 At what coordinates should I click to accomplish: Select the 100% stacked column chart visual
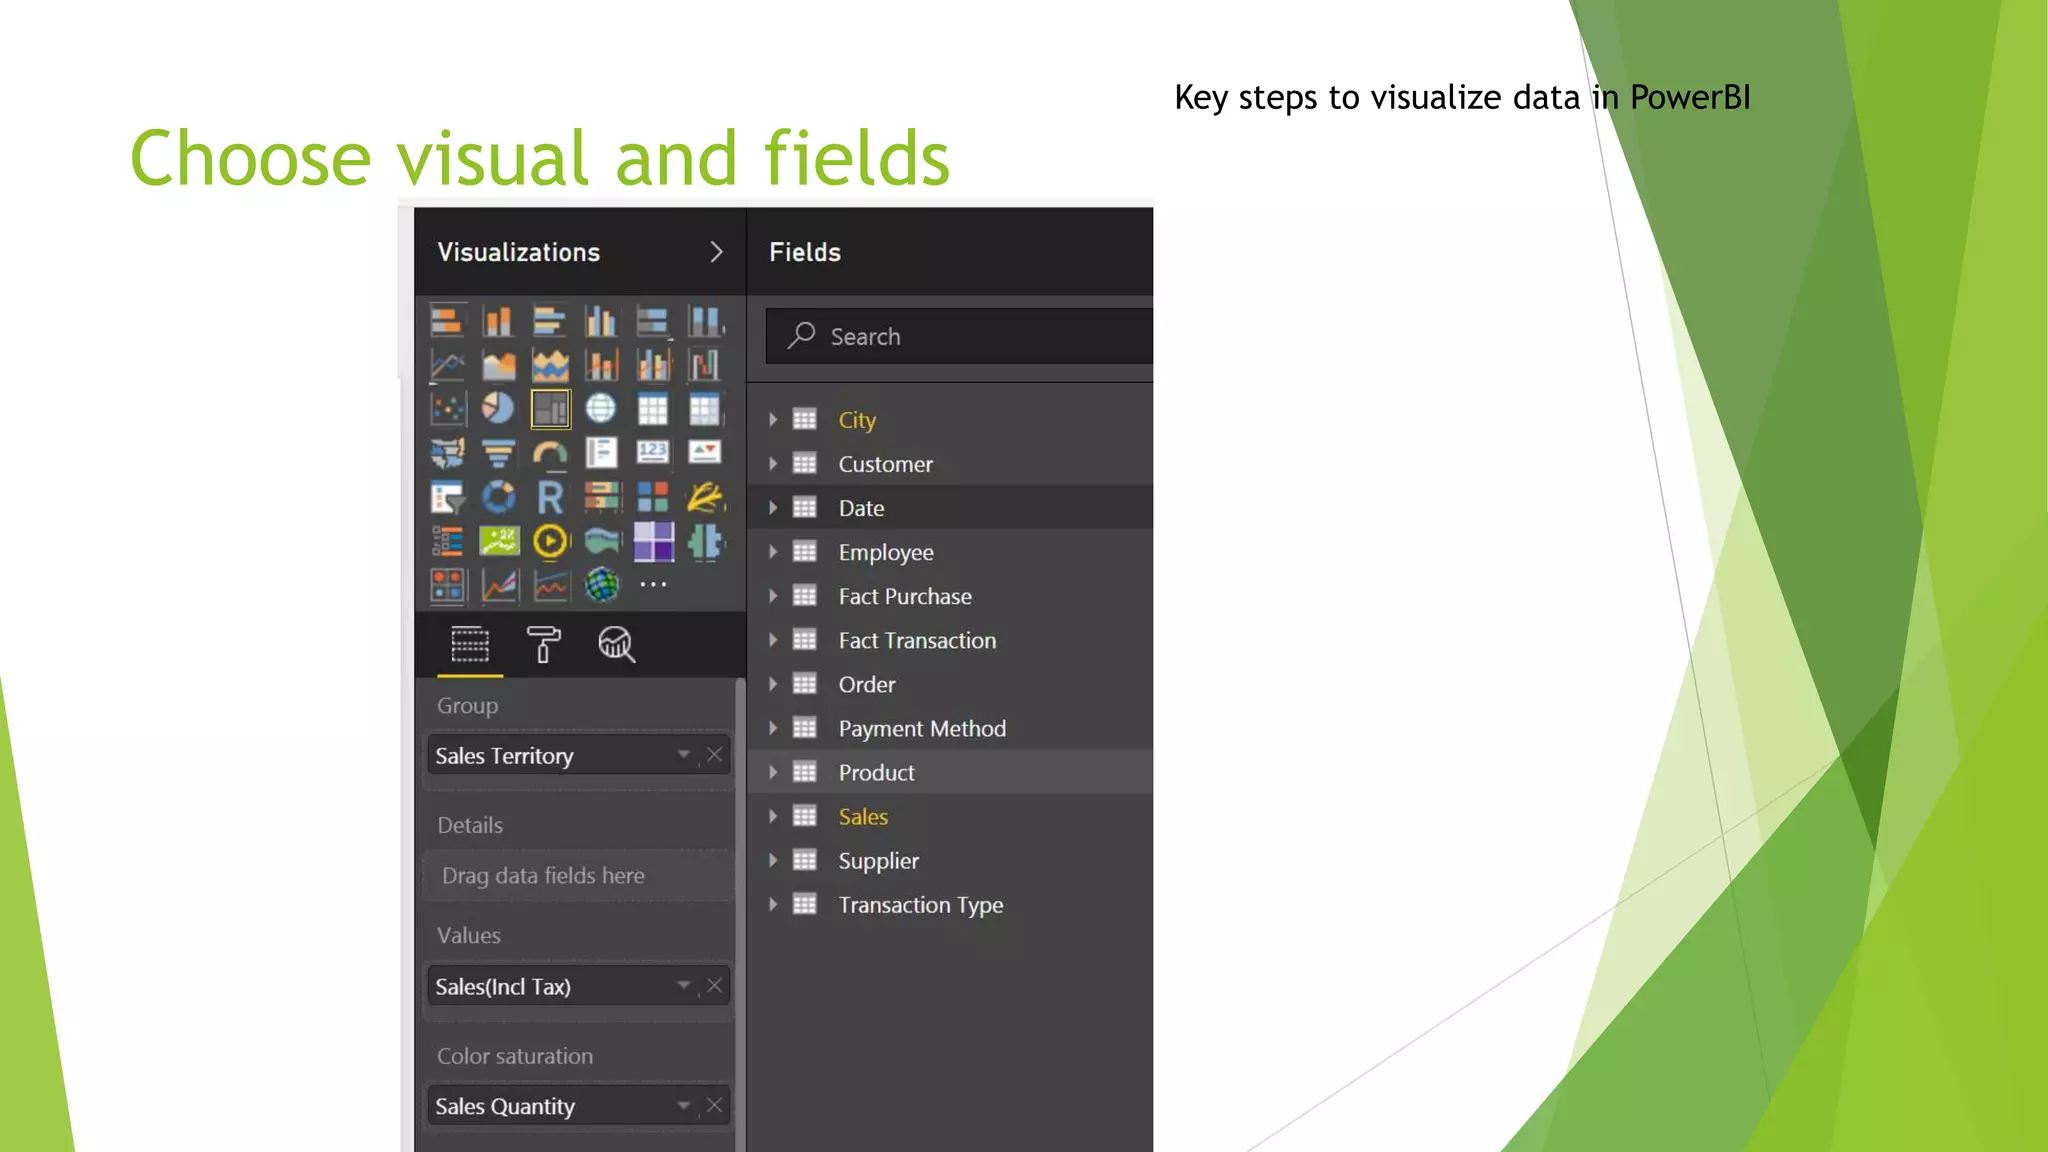pos(705,321)
